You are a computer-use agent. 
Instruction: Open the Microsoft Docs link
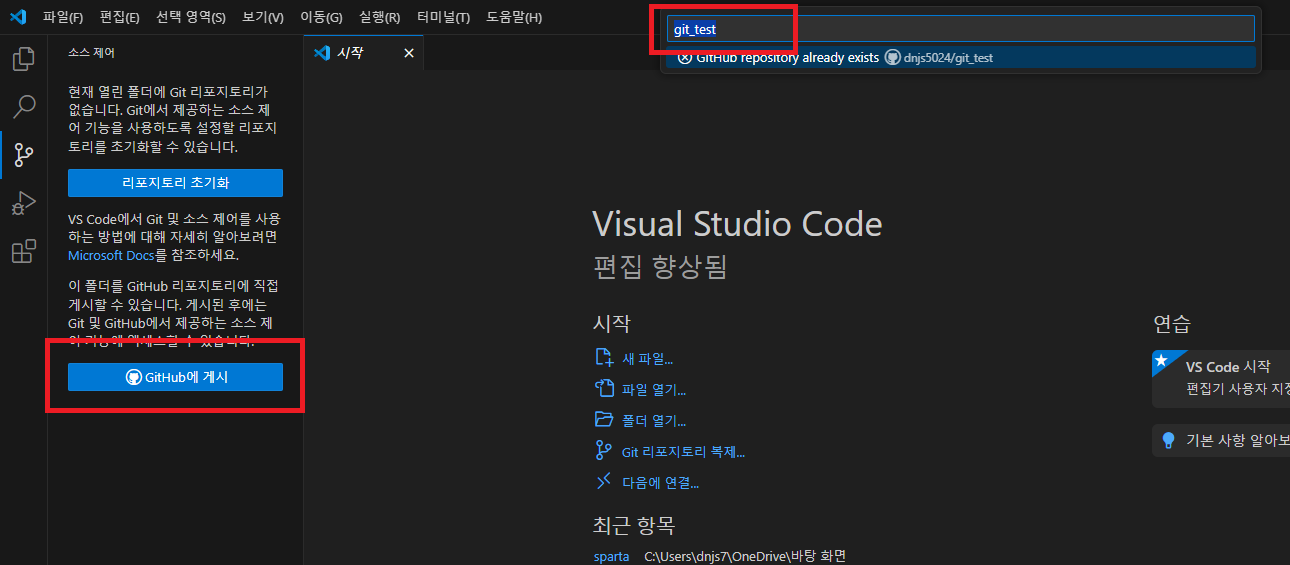(111, 255)
